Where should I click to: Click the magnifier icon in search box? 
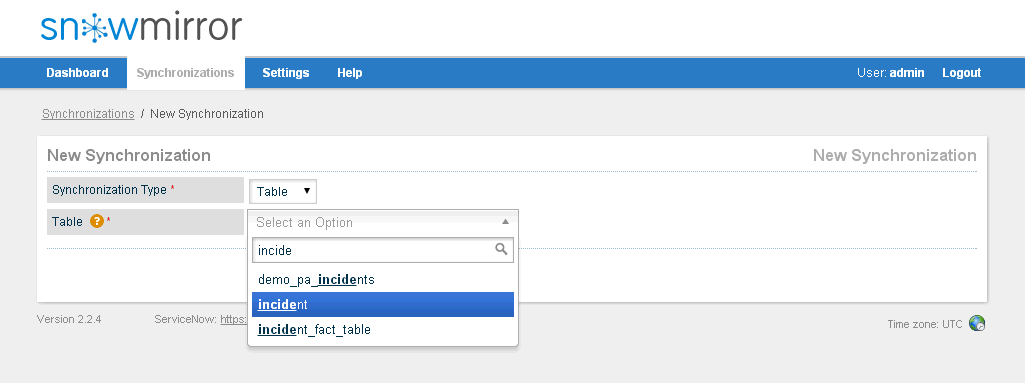click(x=501, y=249)
